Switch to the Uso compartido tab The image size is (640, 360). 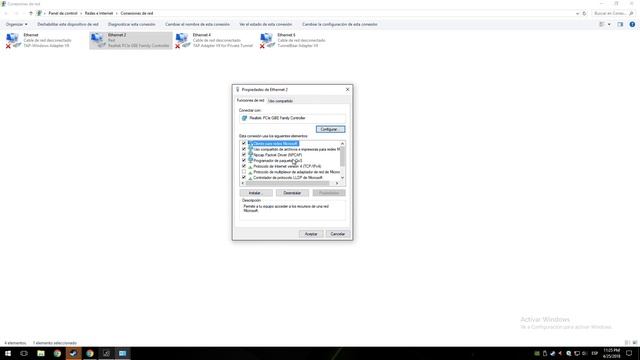pyautogui.click(x=280, y=101)
